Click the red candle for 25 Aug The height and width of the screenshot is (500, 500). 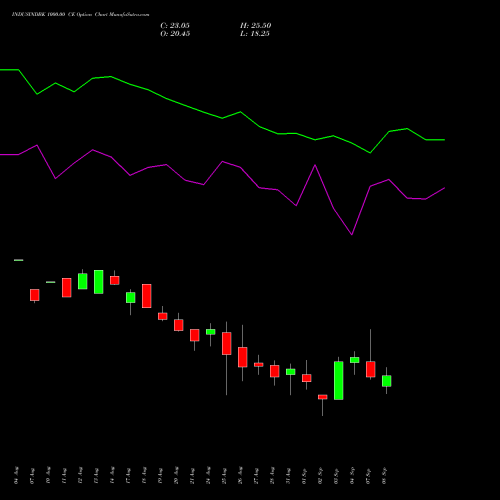coord(227,343)
